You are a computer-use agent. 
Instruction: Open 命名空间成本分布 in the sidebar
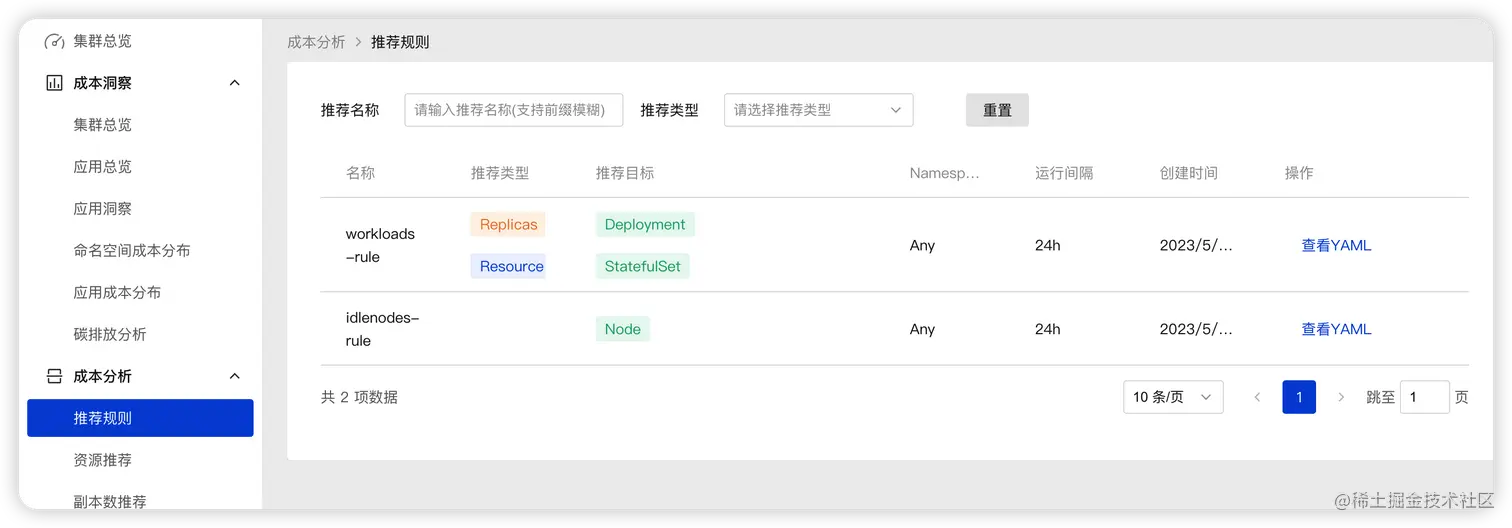click(x=132, y=251)
